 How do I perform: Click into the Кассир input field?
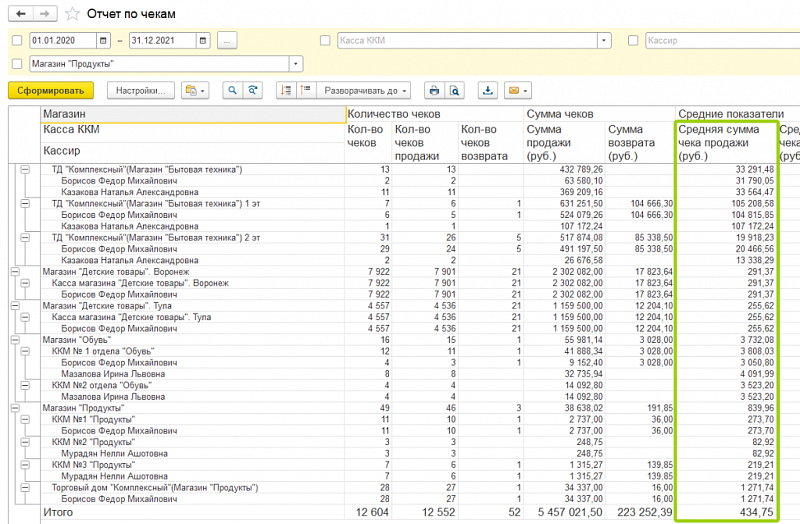tap(720, 41)
